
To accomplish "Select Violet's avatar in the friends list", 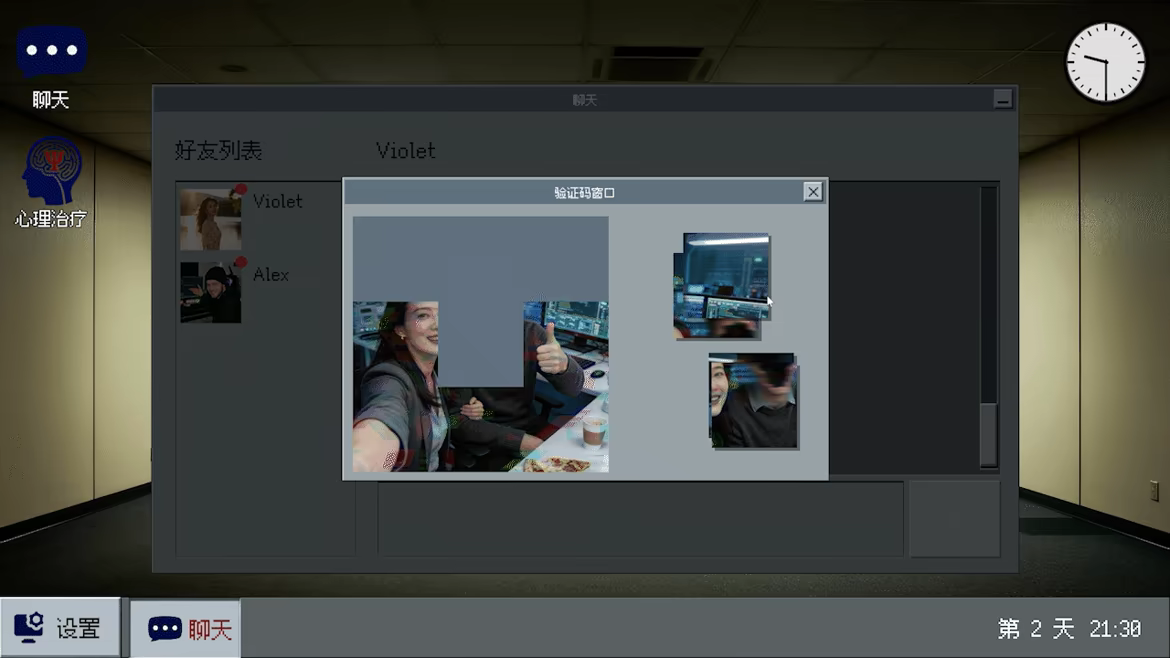I will point(210,219).
